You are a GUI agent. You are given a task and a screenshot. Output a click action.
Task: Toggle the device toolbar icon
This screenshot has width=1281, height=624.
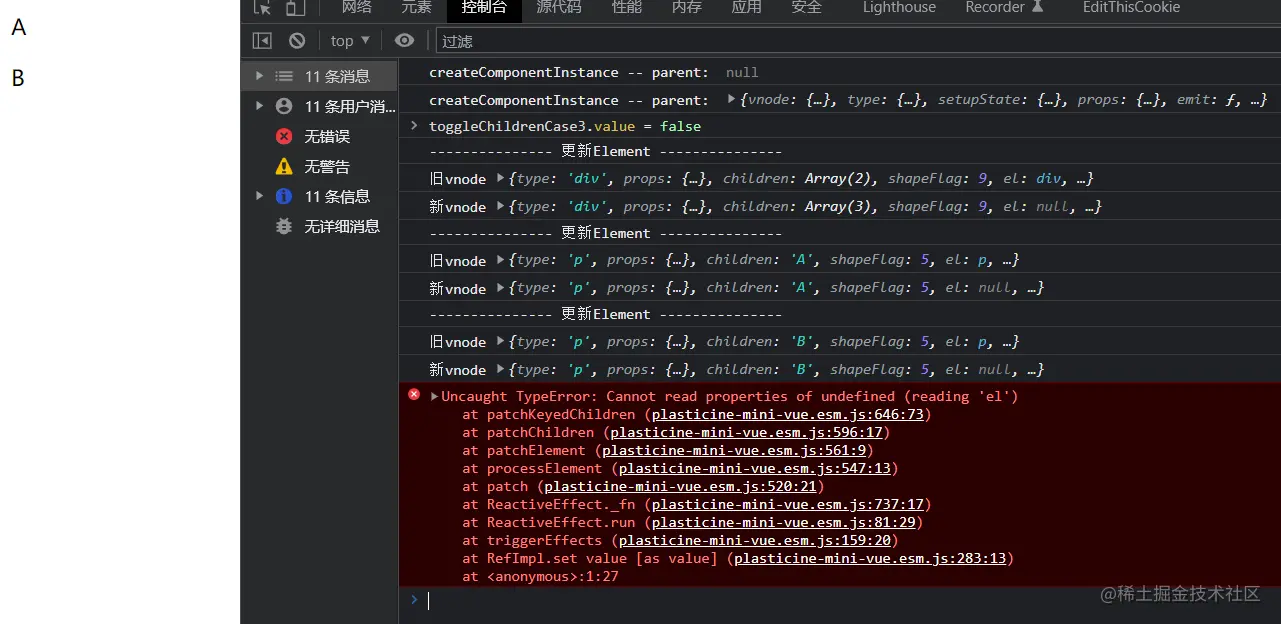[294, 7]
